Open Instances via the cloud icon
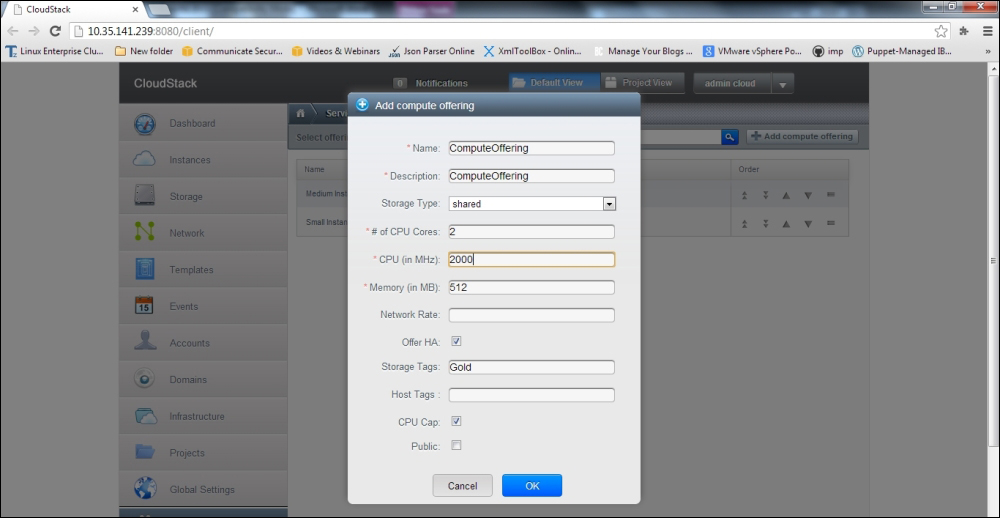This screenshot has height=518, width=1000. click(x=145, y=160)
